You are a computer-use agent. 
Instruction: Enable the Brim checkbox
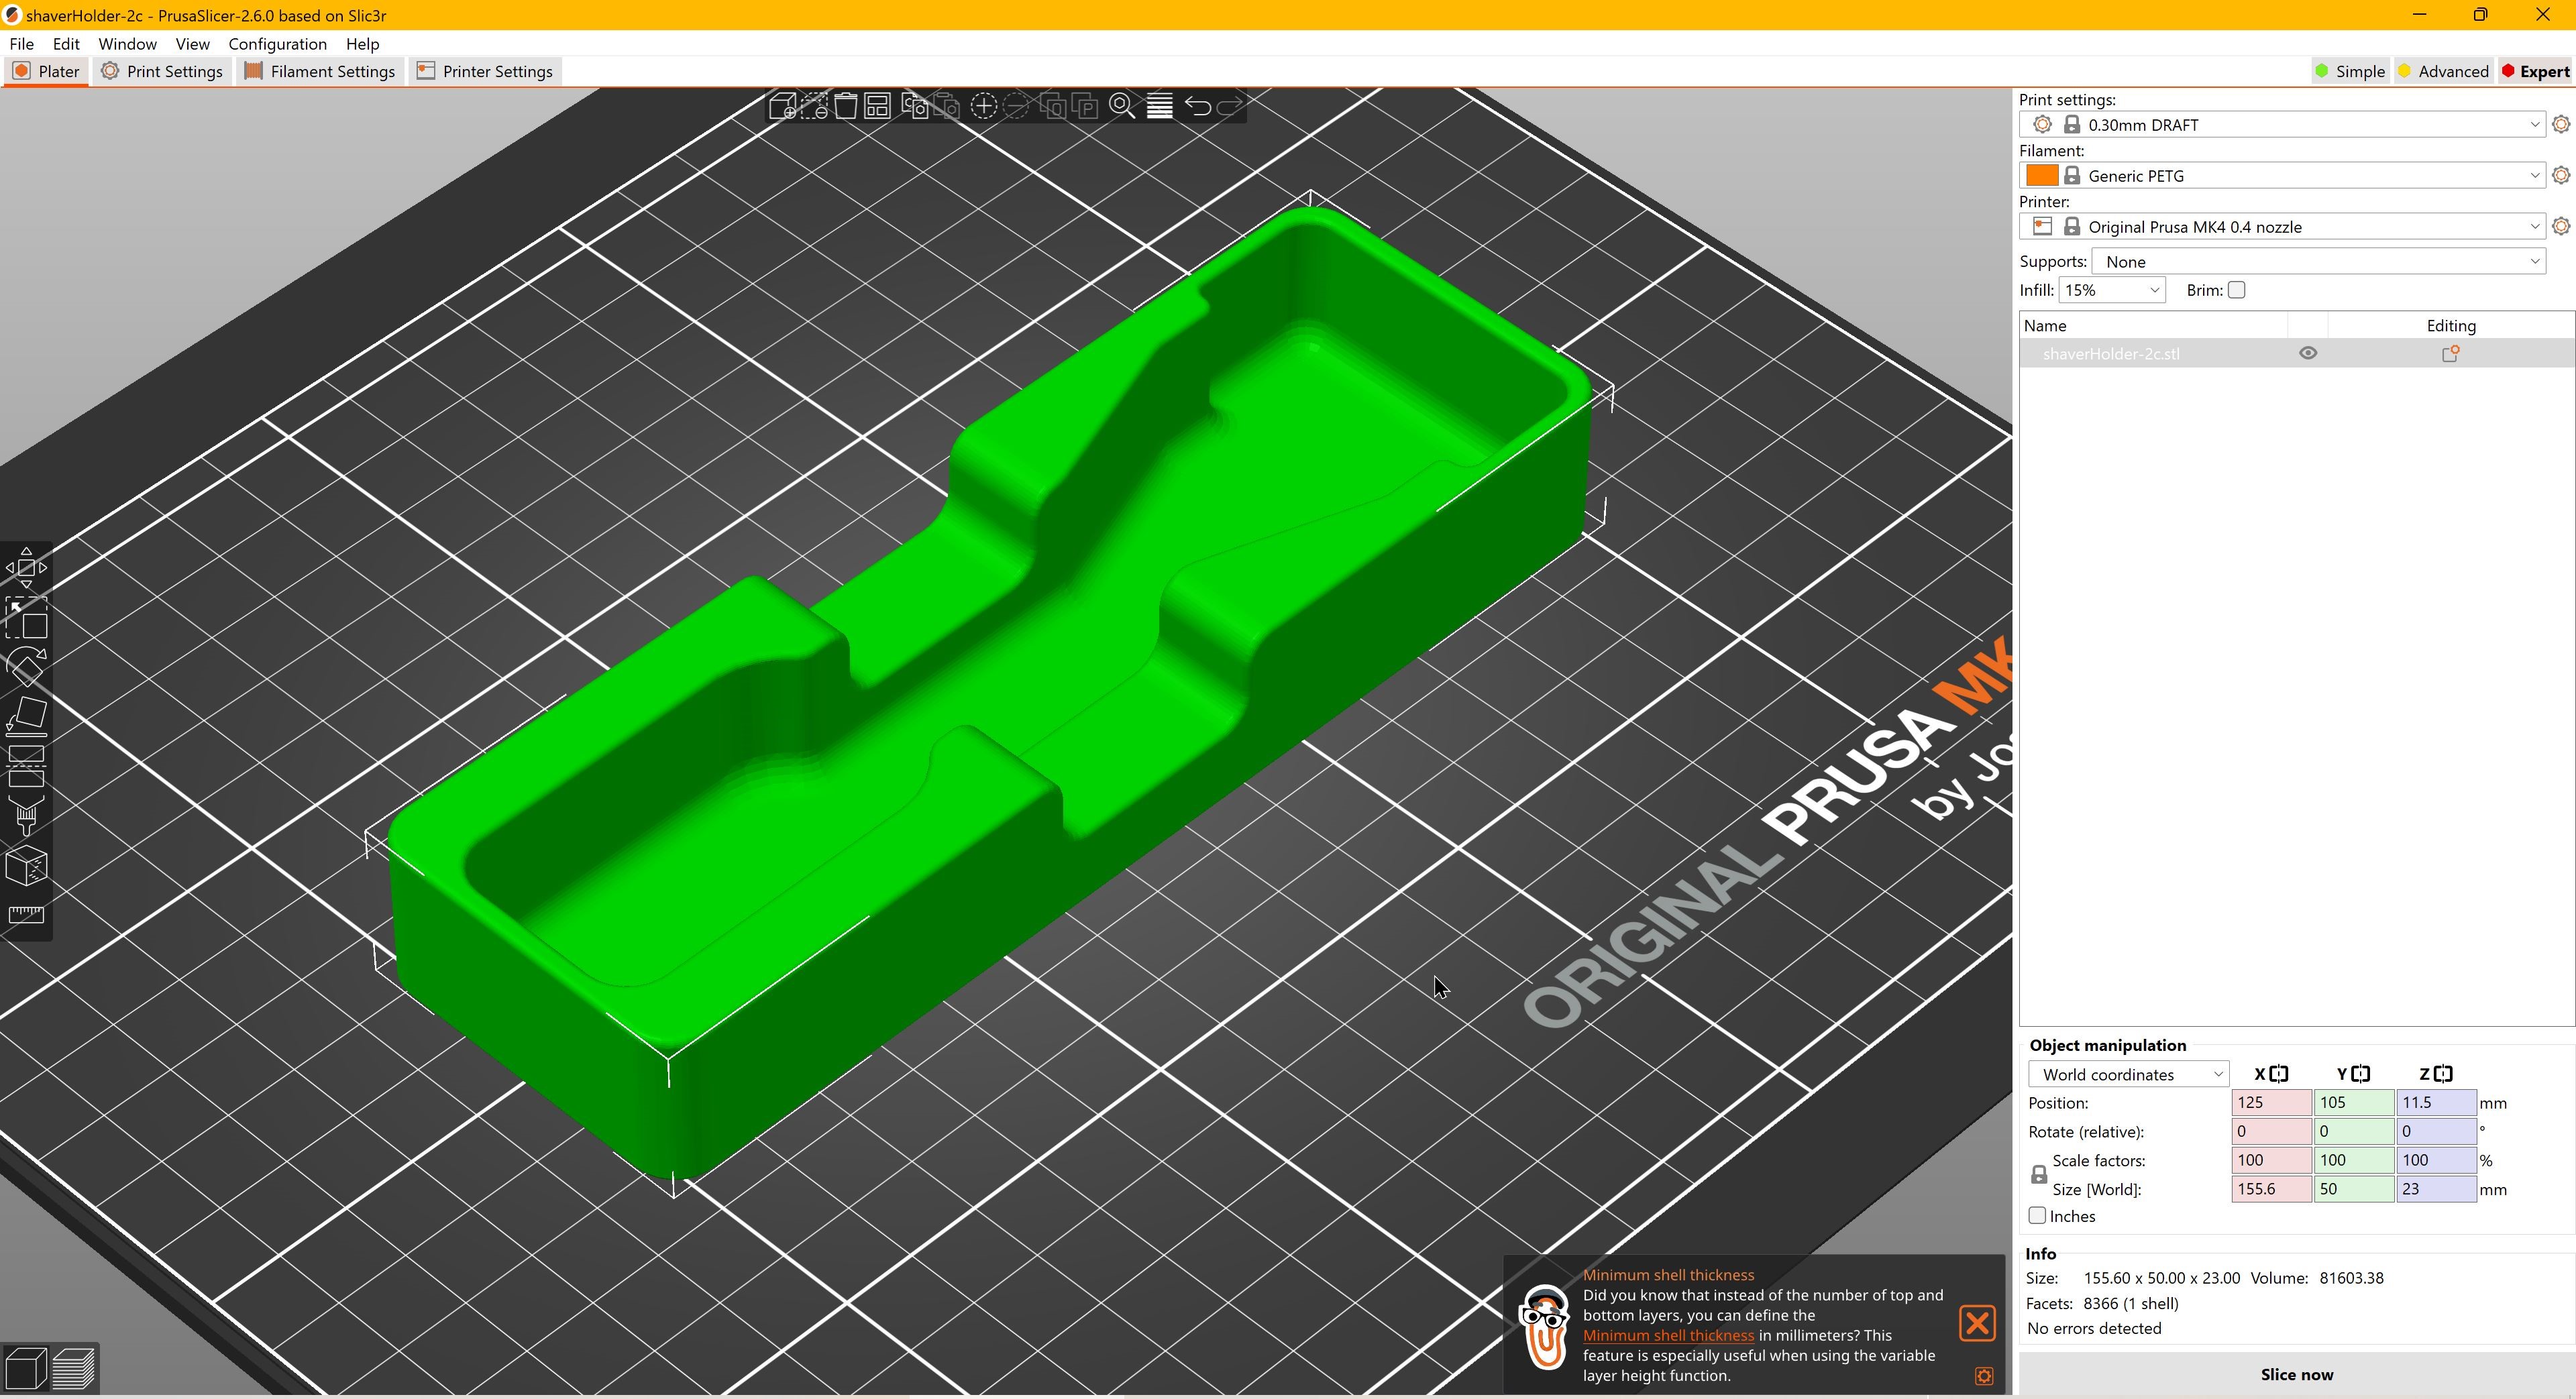(x=2236, y=290)
